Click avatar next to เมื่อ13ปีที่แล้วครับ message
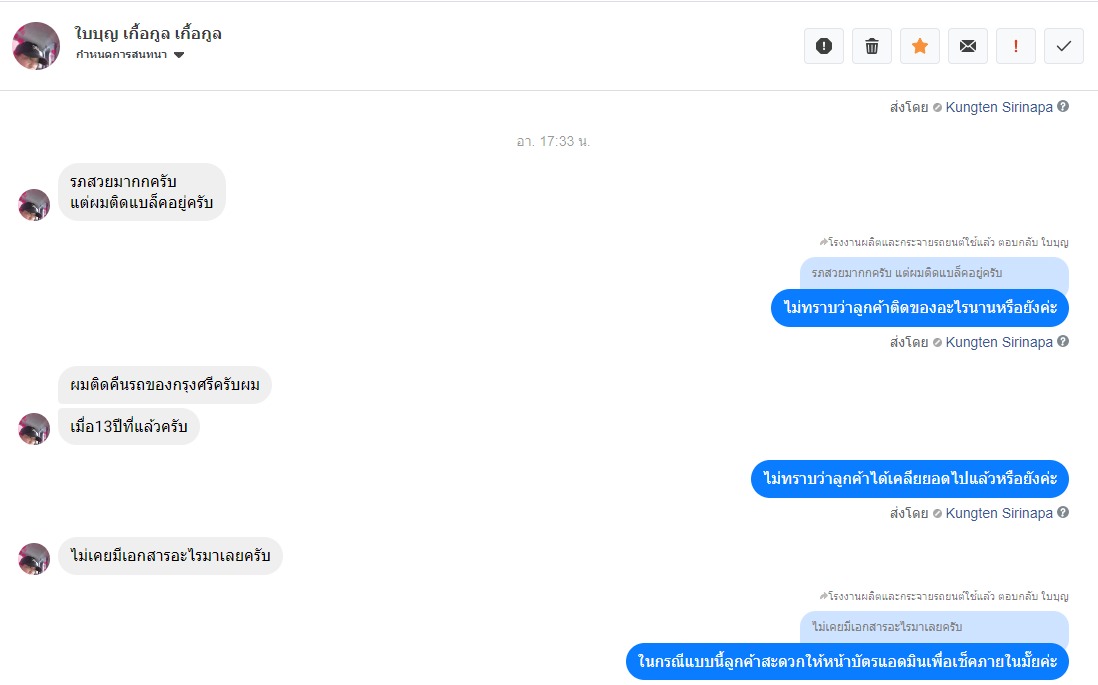The width and height of the screenshot is (1098, 685). 34,429
